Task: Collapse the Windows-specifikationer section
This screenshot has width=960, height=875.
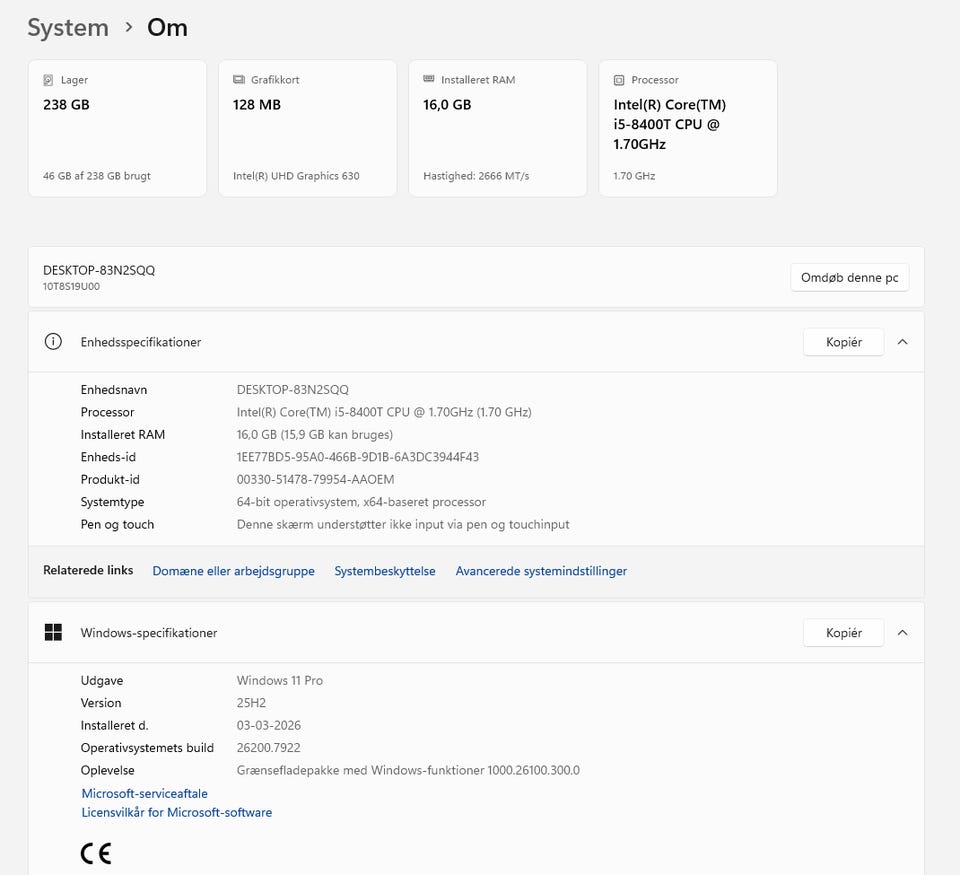Action: click(x=903, y=633)
